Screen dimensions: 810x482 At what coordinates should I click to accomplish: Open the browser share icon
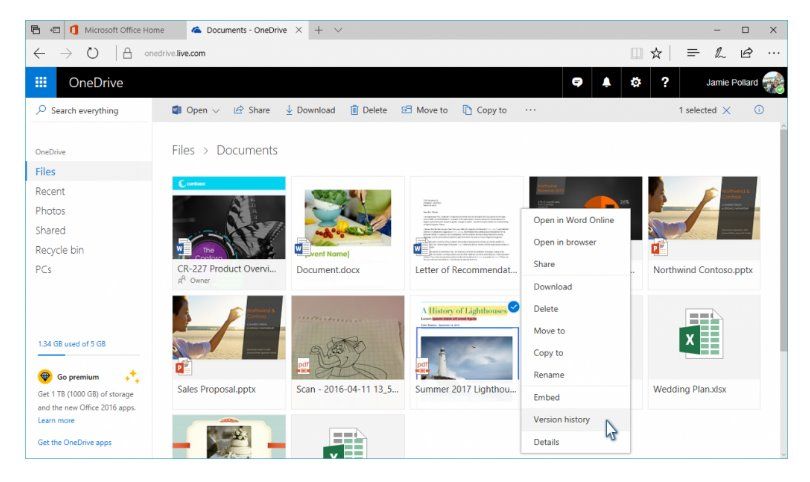746,53
